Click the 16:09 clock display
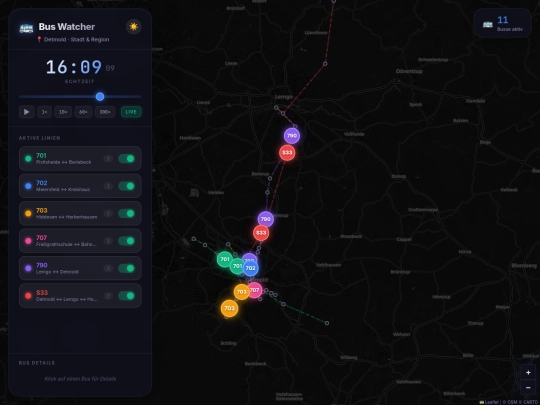The image size is (540, 405). (74, 67)
